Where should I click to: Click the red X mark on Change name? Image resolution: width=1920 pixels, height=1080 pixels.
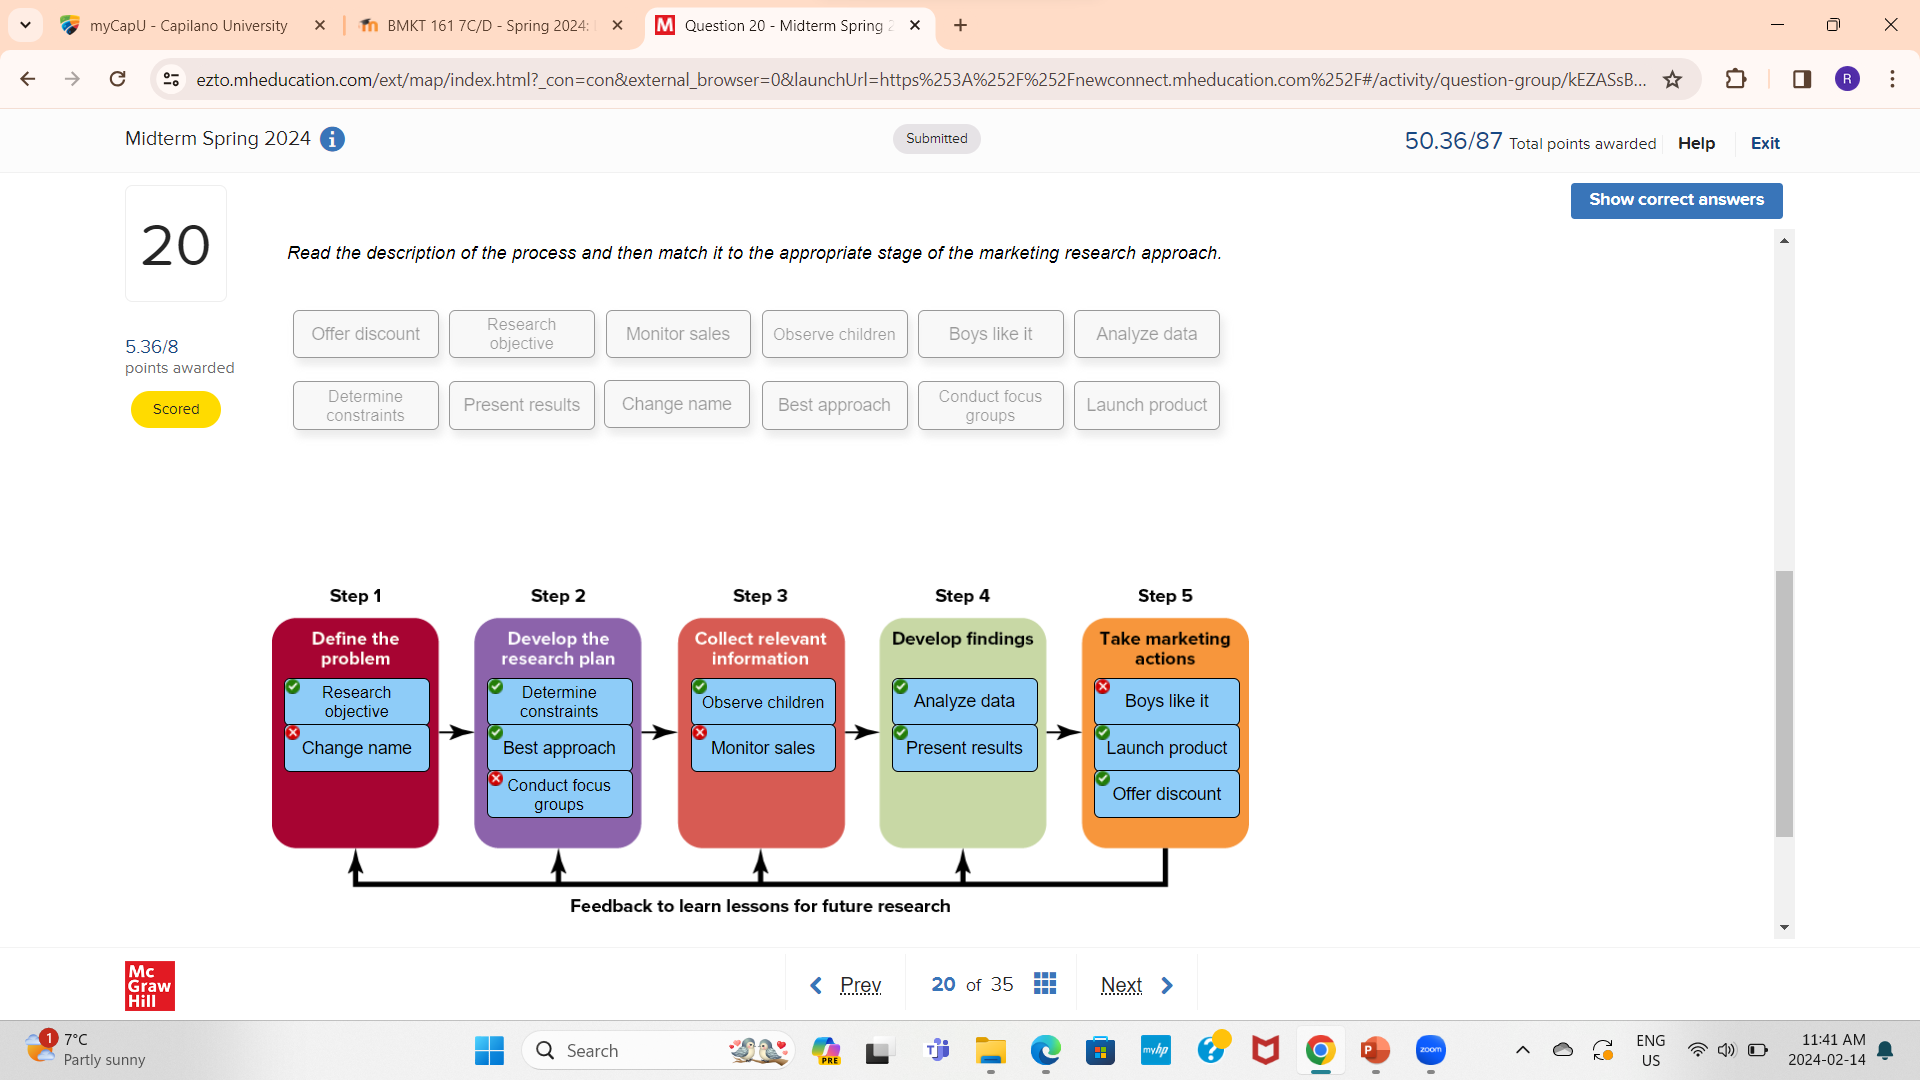coord(293,733)
